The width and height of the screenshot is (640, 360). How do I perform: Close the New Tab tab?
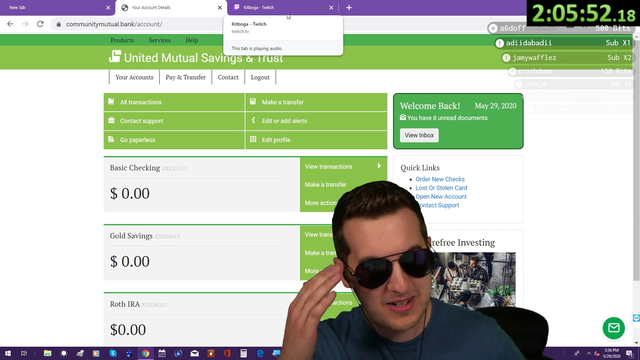108,7
